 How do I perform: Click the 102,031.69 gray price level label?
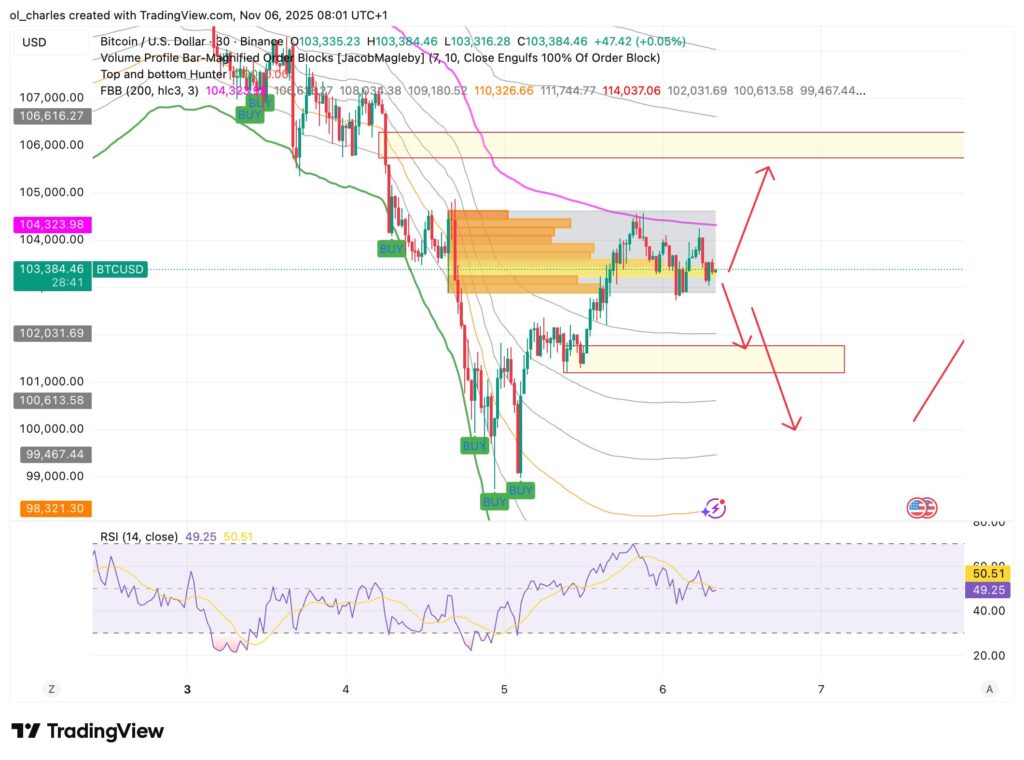coord(54,333)
